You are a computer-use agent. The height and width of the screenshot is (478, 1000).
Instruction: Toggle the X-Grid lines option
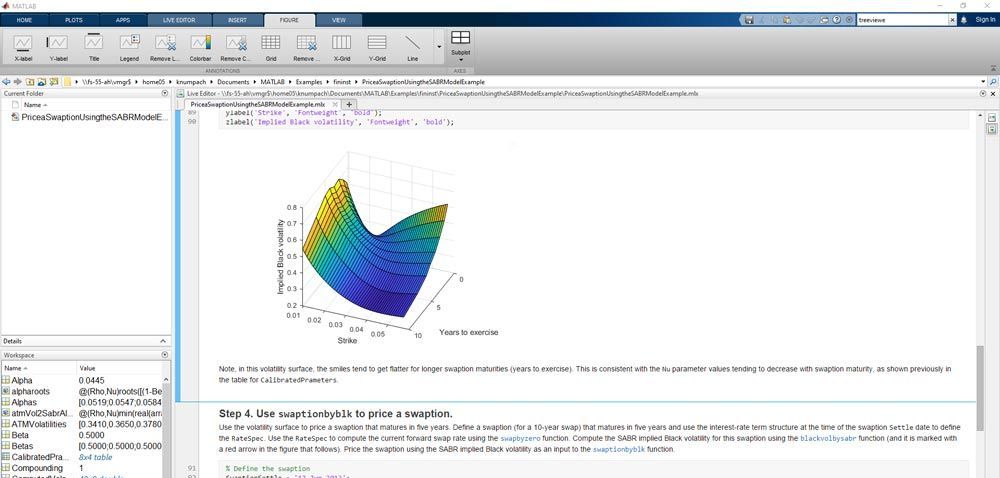point(341,46)
